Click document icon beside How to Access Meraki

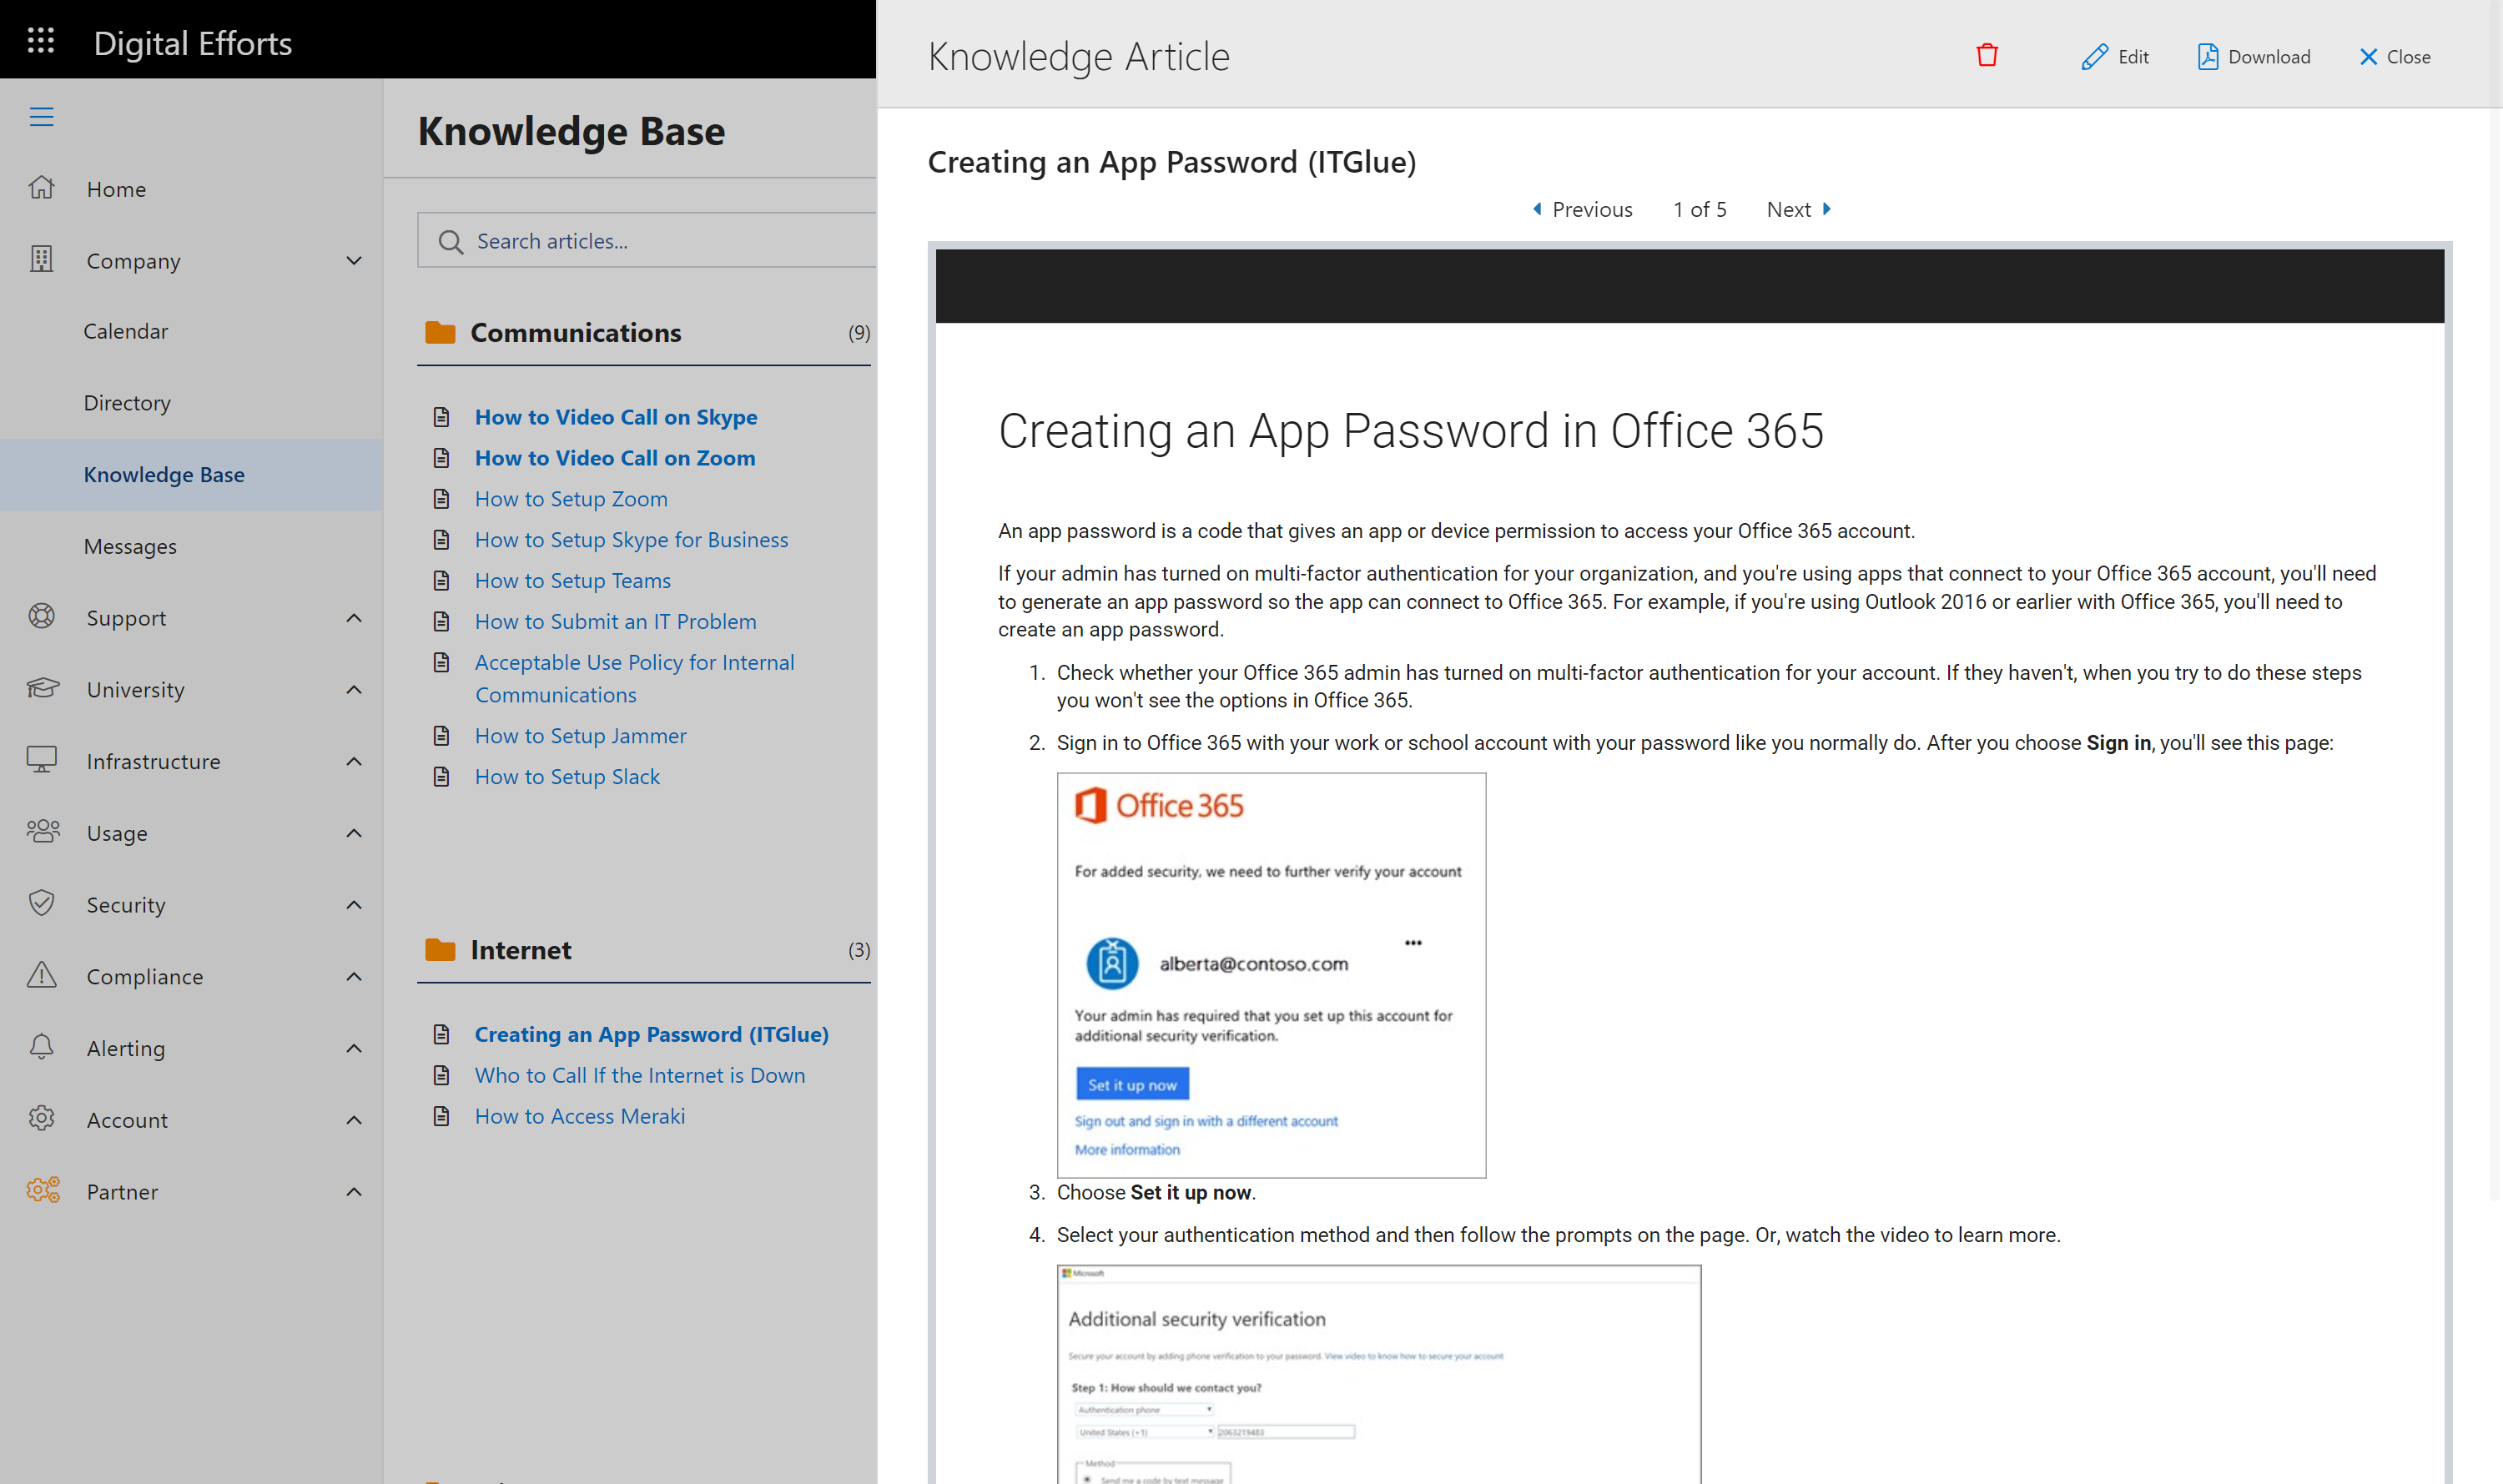coord(441,1115)
